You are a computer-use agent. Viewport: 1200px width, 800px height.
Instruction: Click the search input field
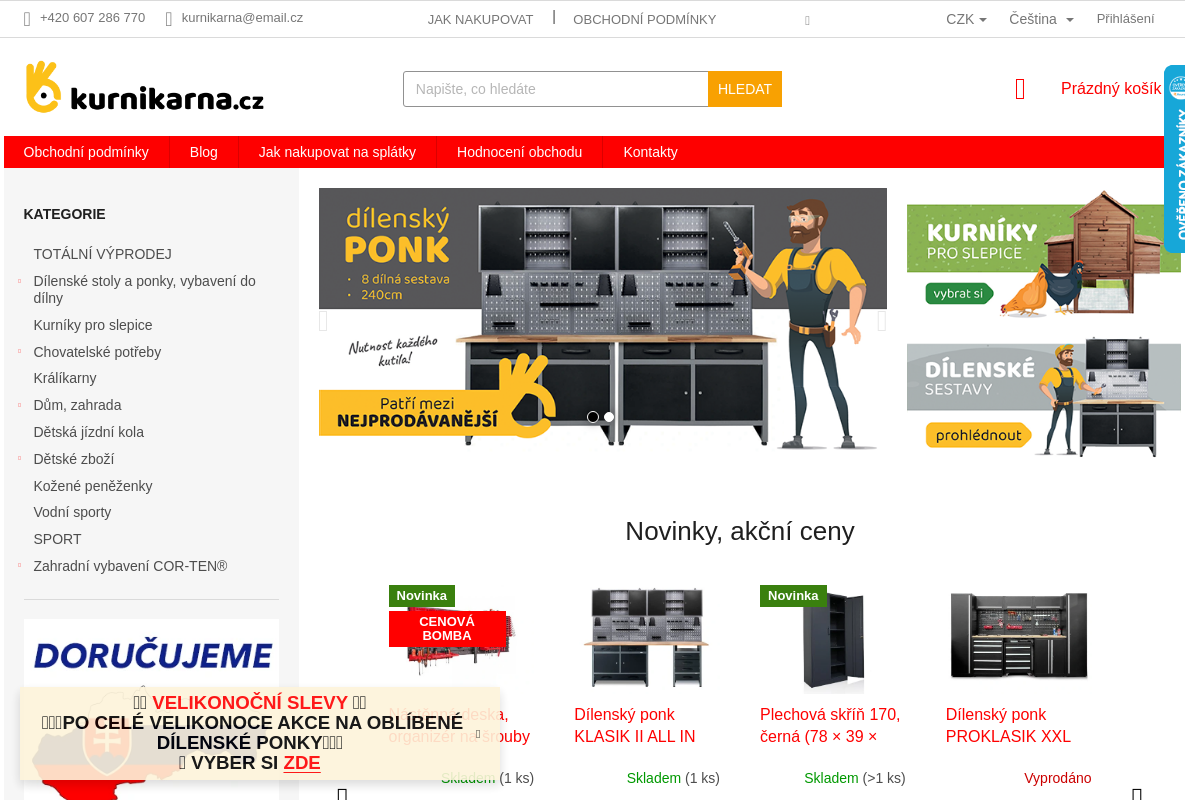(556, 89)
